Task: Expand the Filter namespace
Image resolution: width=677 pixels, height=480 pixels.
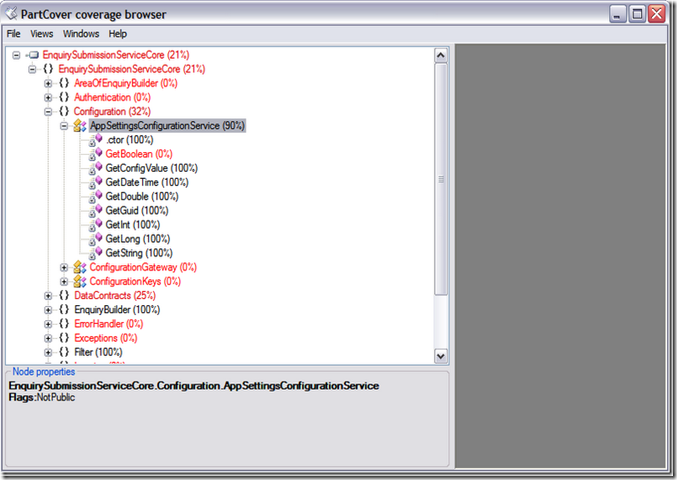Action: [48, 353]
